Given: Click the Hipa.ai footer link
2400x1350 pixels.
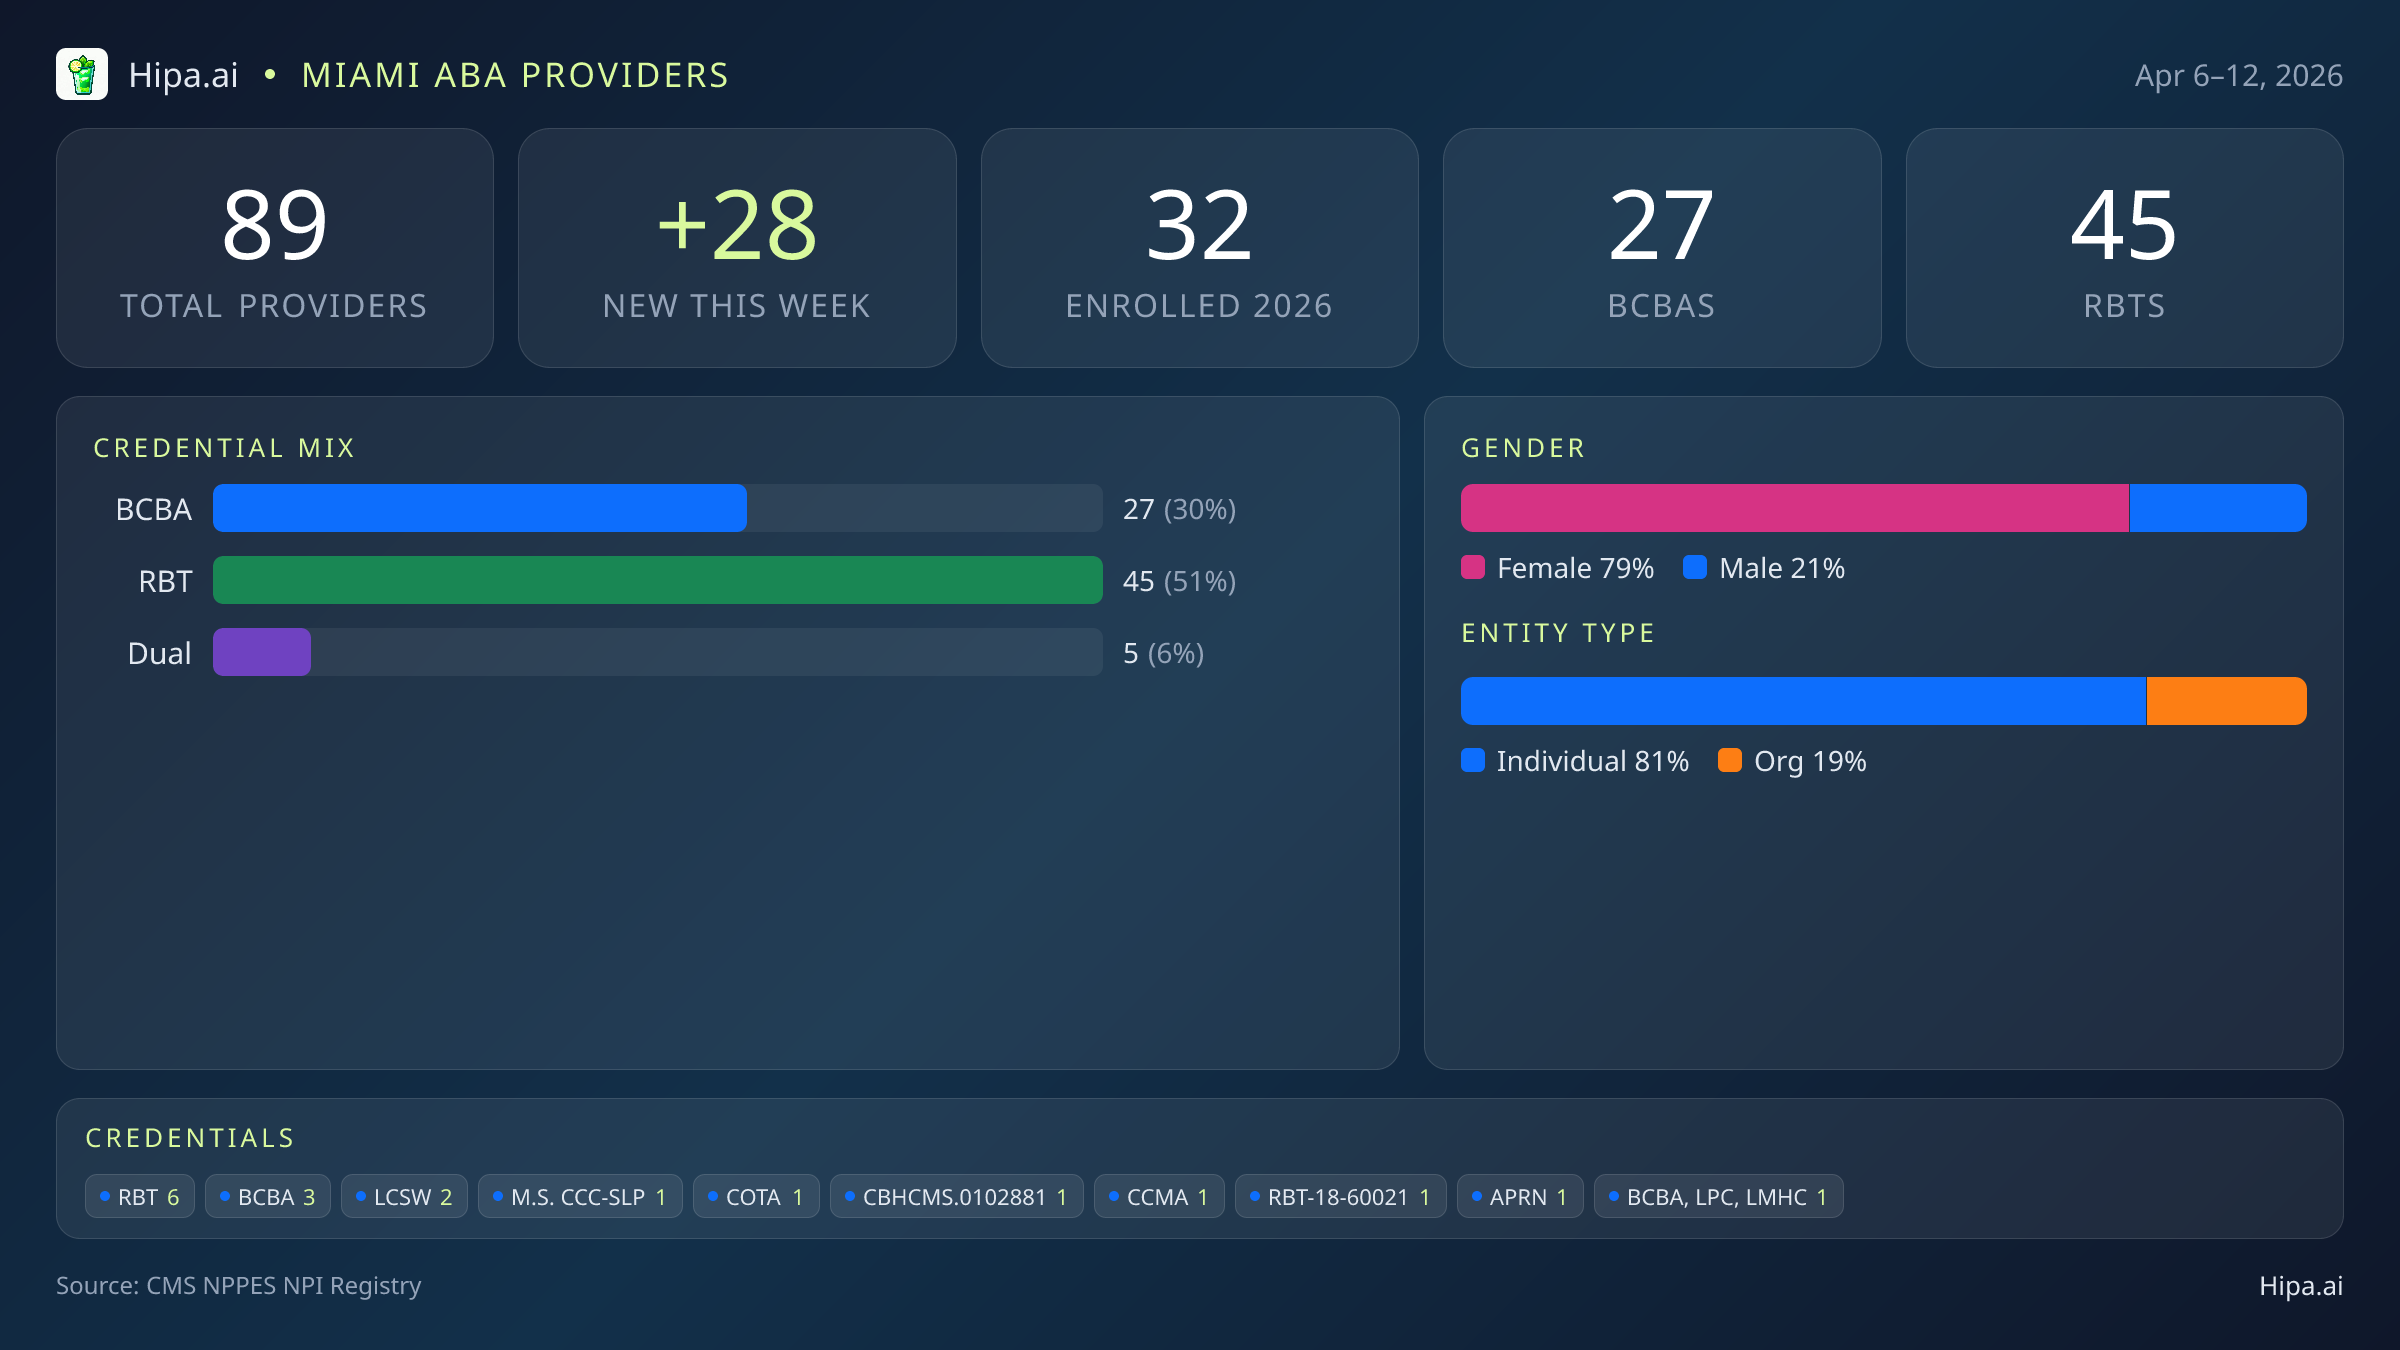Looking at the screenshot, I should tap(2300, 1286).
